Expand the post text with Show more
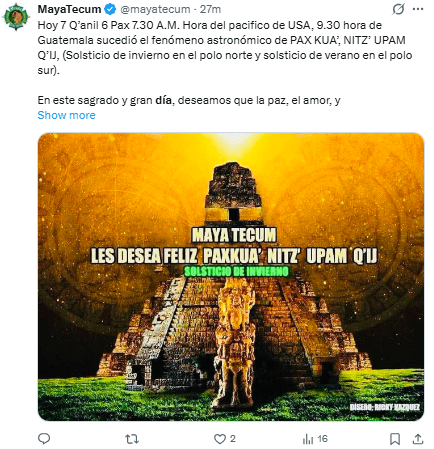This screenshot has height=449, width=434. click(x=66, y=115)
